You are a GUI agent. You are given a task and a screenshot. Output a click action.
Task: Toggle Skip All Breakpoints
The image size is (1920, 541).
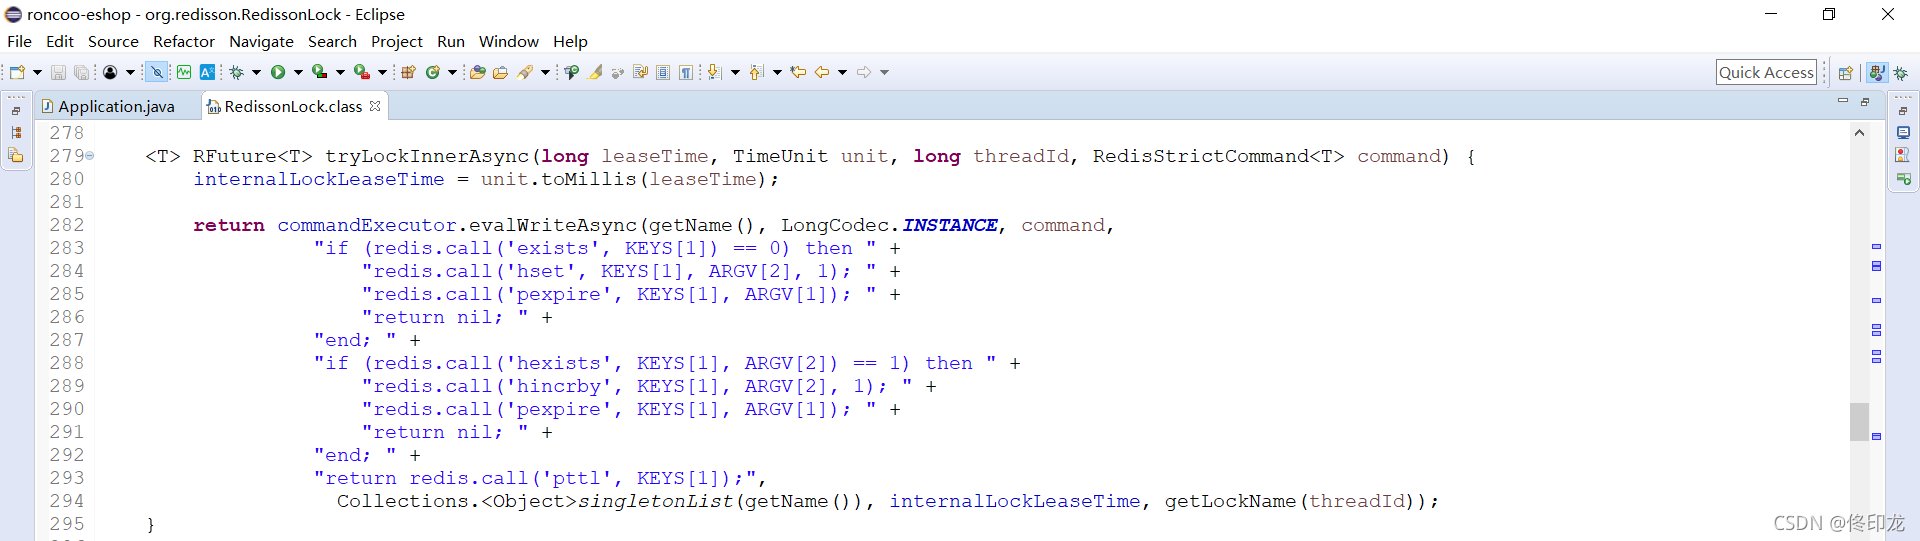coord(156,72)
